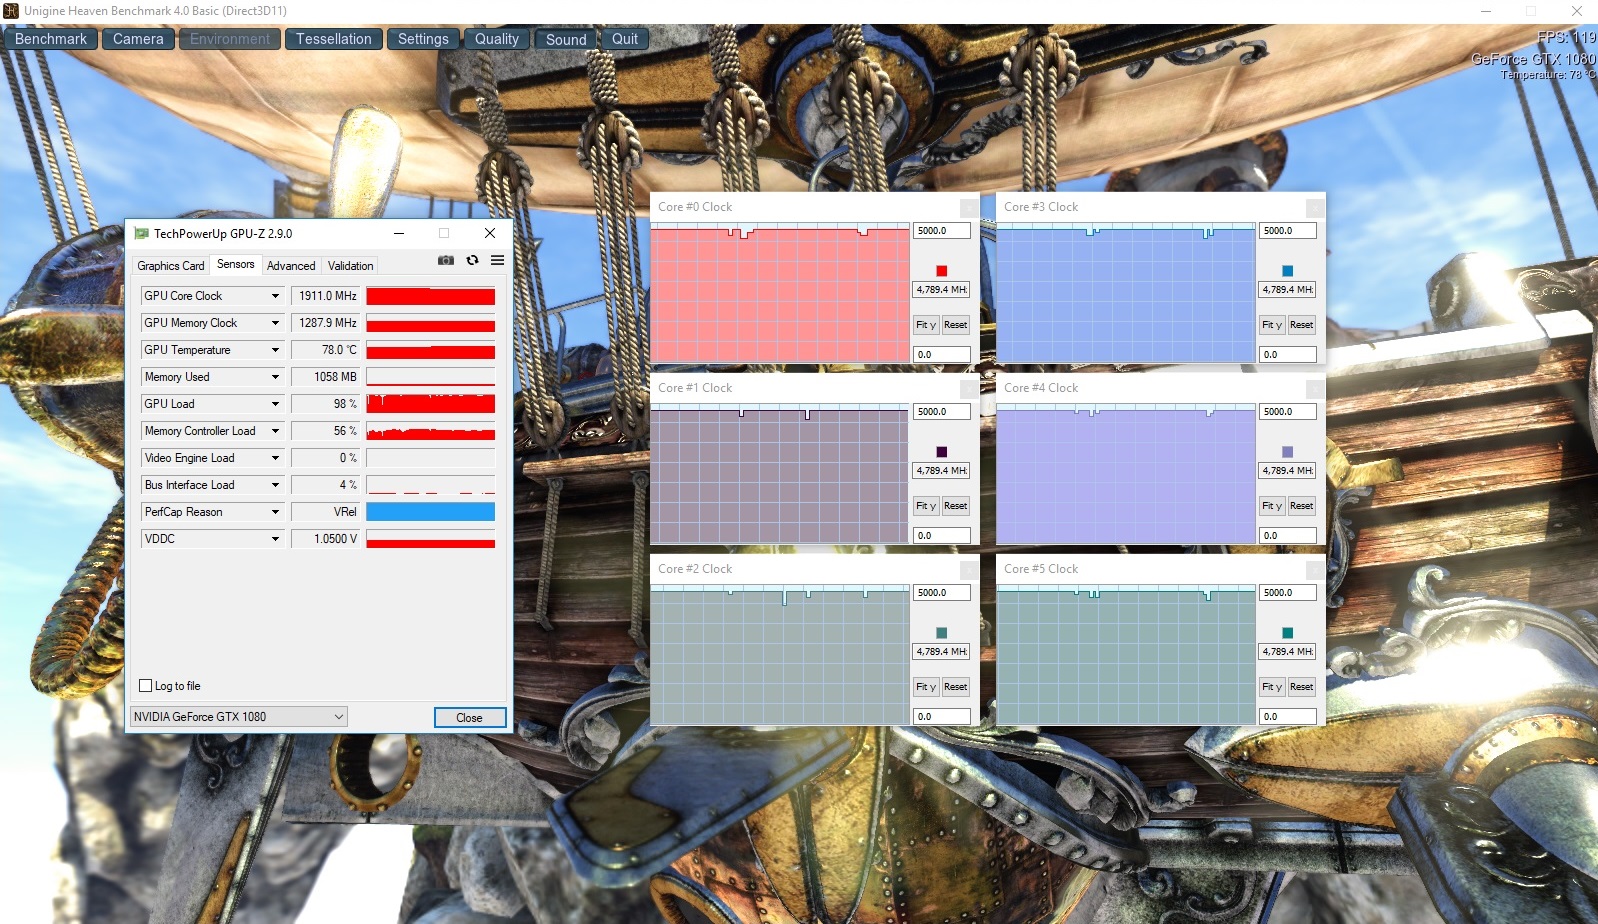This screenshot has height=924, width=1598.
Task: Close the Core #4 Clock graph panel
Action: coord(1315,389)
